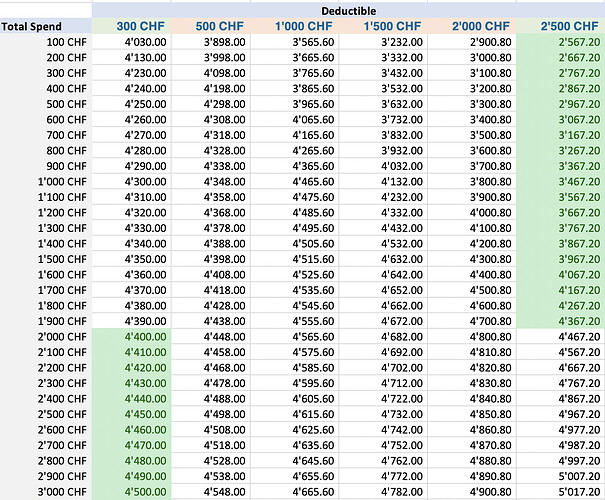The height and width of the screenshot is (500, 605).
Task: Select green cell showing 4'400.00
Action: (x=132, y=337)
